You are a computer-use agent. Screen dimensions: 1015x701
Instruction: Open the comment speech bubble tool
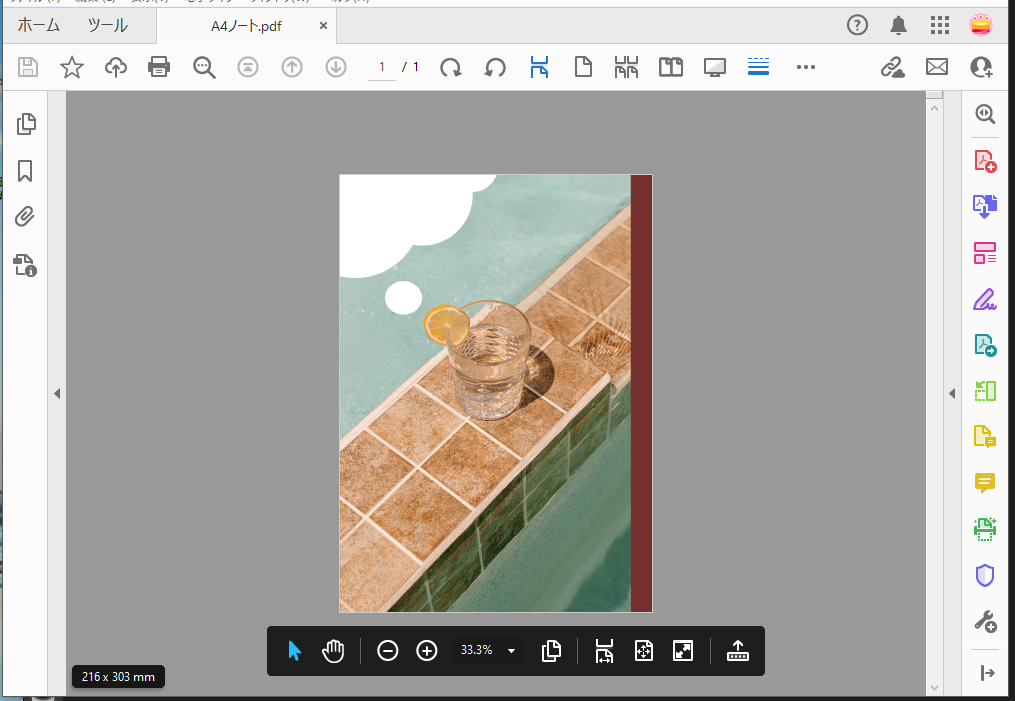[x=985, y=483]
